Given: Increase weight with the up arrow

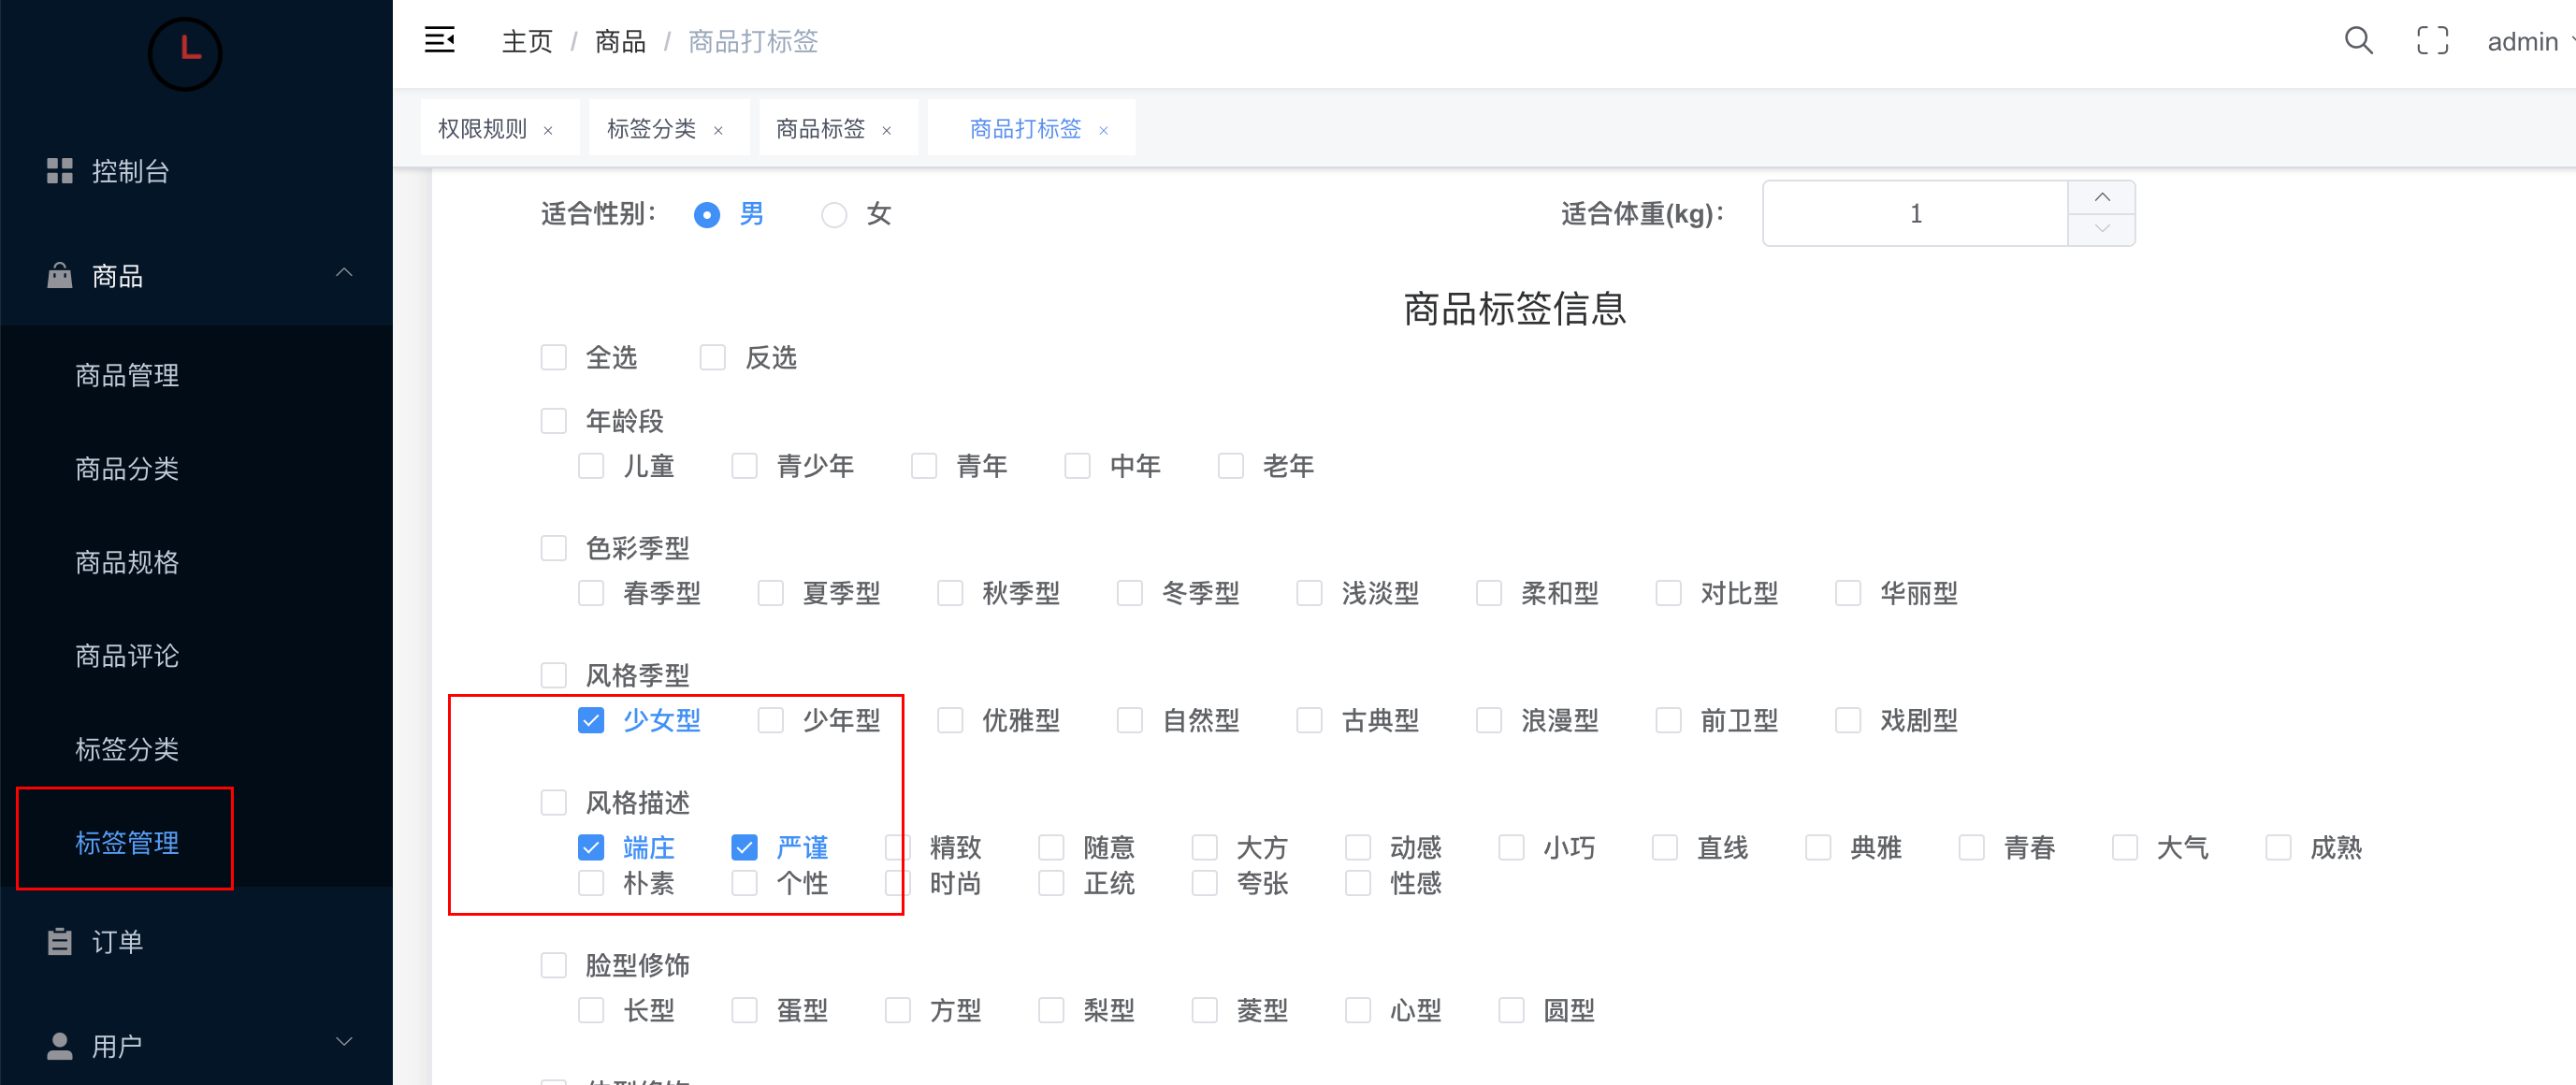Looking at the screenshot, I should [x=2102, y=197].
